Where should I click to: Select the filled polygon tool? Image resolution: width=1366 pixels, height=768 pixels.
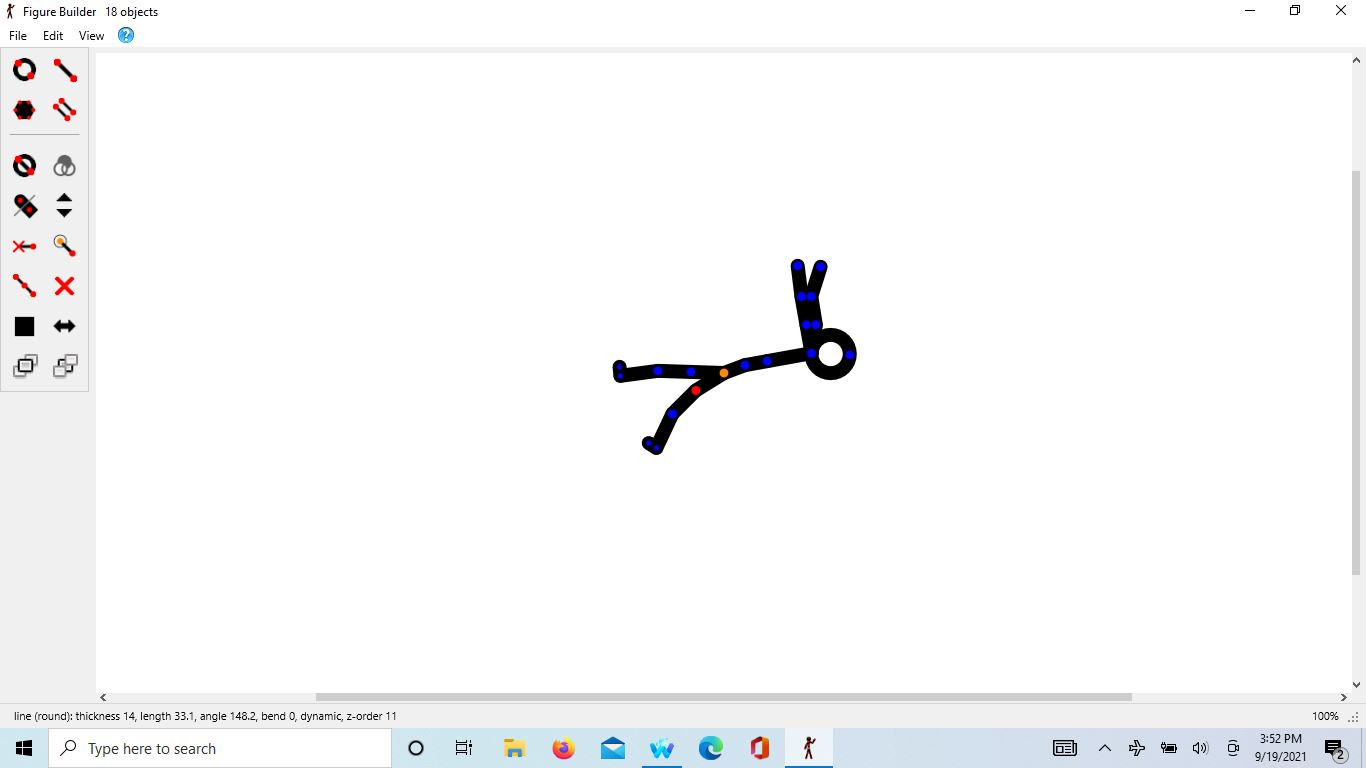click(24, 110)
